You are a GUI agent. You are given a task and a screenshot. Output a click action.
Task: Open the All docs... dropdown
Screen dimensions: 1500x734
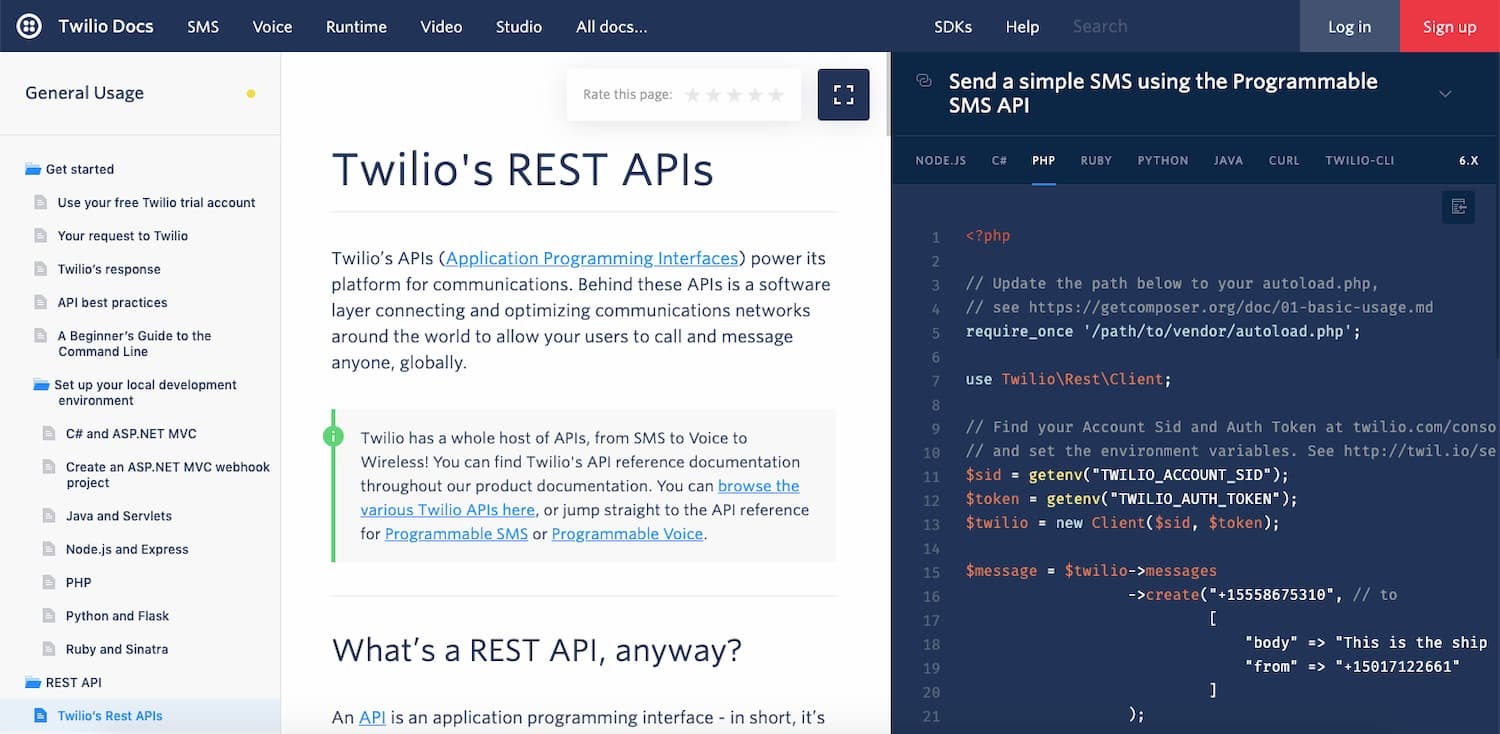[x=612, y=27]
